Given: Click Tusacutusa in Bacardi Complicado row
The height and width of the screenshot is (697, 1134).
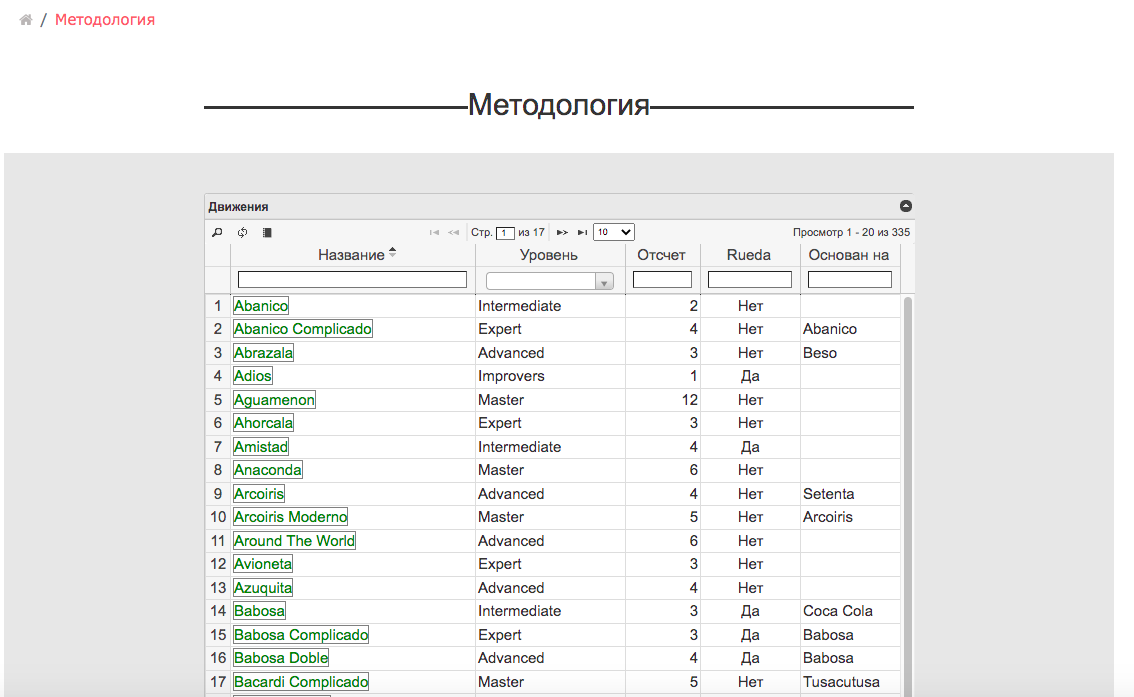Looking at the screenshot, I should click(x=841, y=682).
